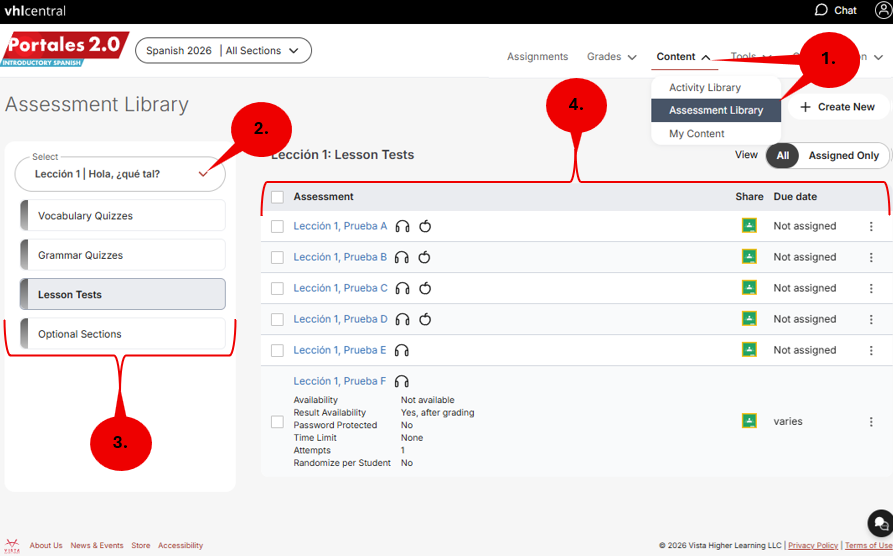Open Grammar Quizzes category
The image size is (893, 556).
click(x=123, y=255)
